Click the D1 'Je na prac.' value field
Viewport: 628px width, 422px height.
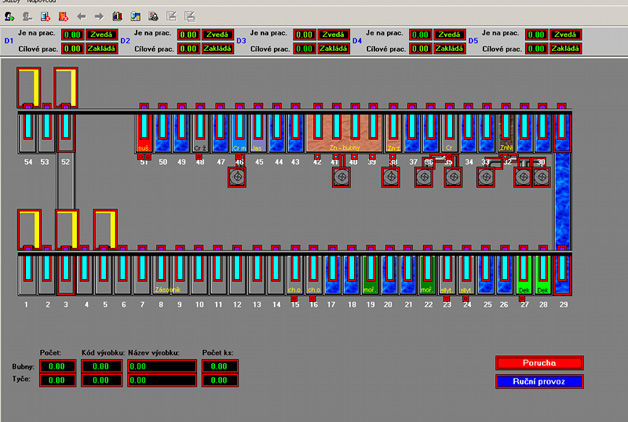click(x=72, y=35)
